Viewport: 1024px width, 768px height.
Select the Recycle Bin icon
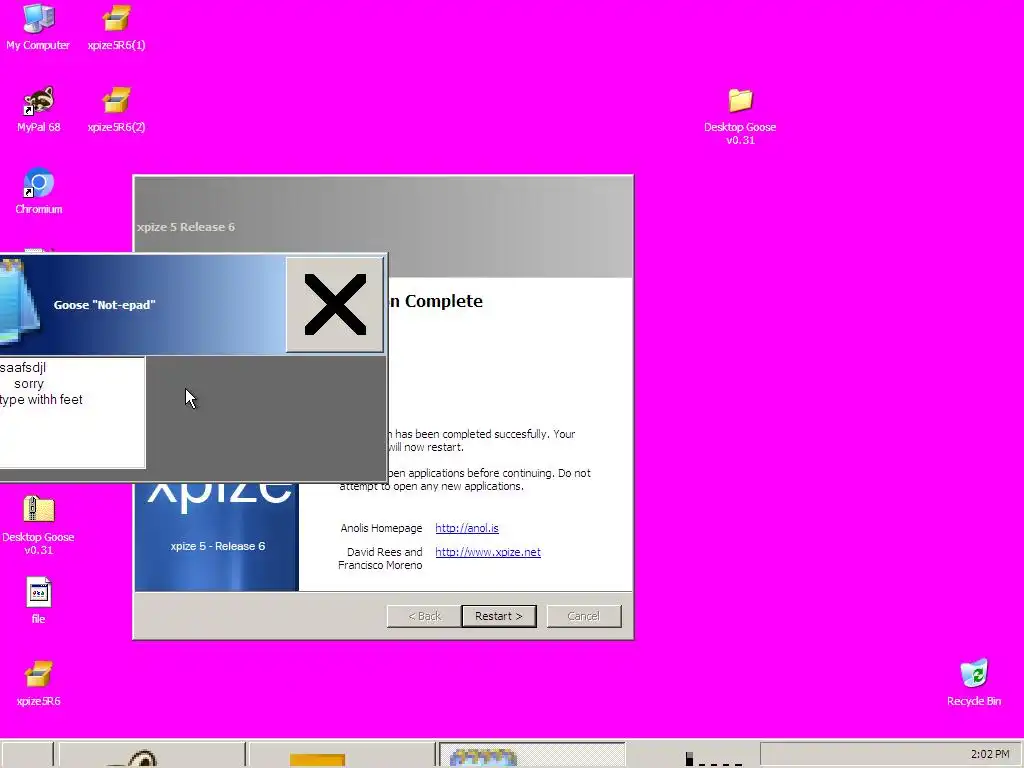click(974, 683)
